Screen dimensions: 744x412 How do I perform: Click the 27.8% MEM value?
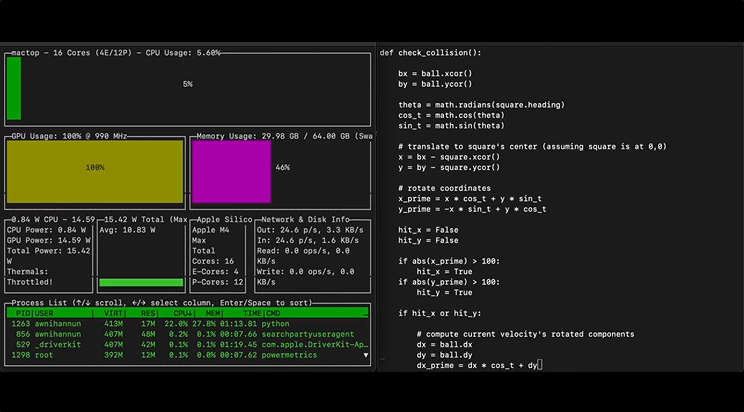(204, 324)
